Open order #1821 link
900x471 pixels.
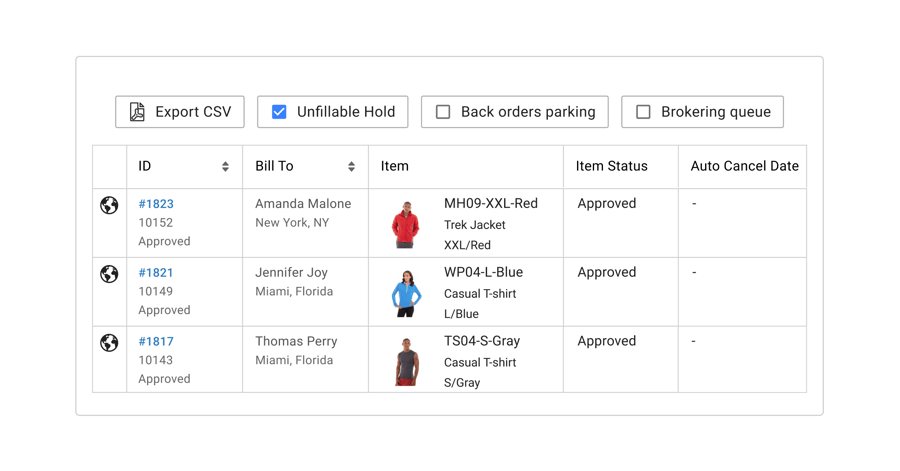pos(156,273)
